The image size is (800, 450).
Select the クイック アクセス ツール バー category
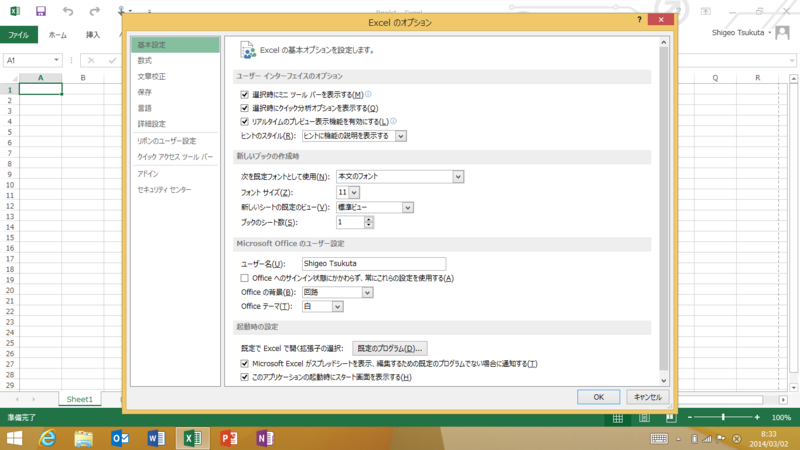(x=175, y=157)
